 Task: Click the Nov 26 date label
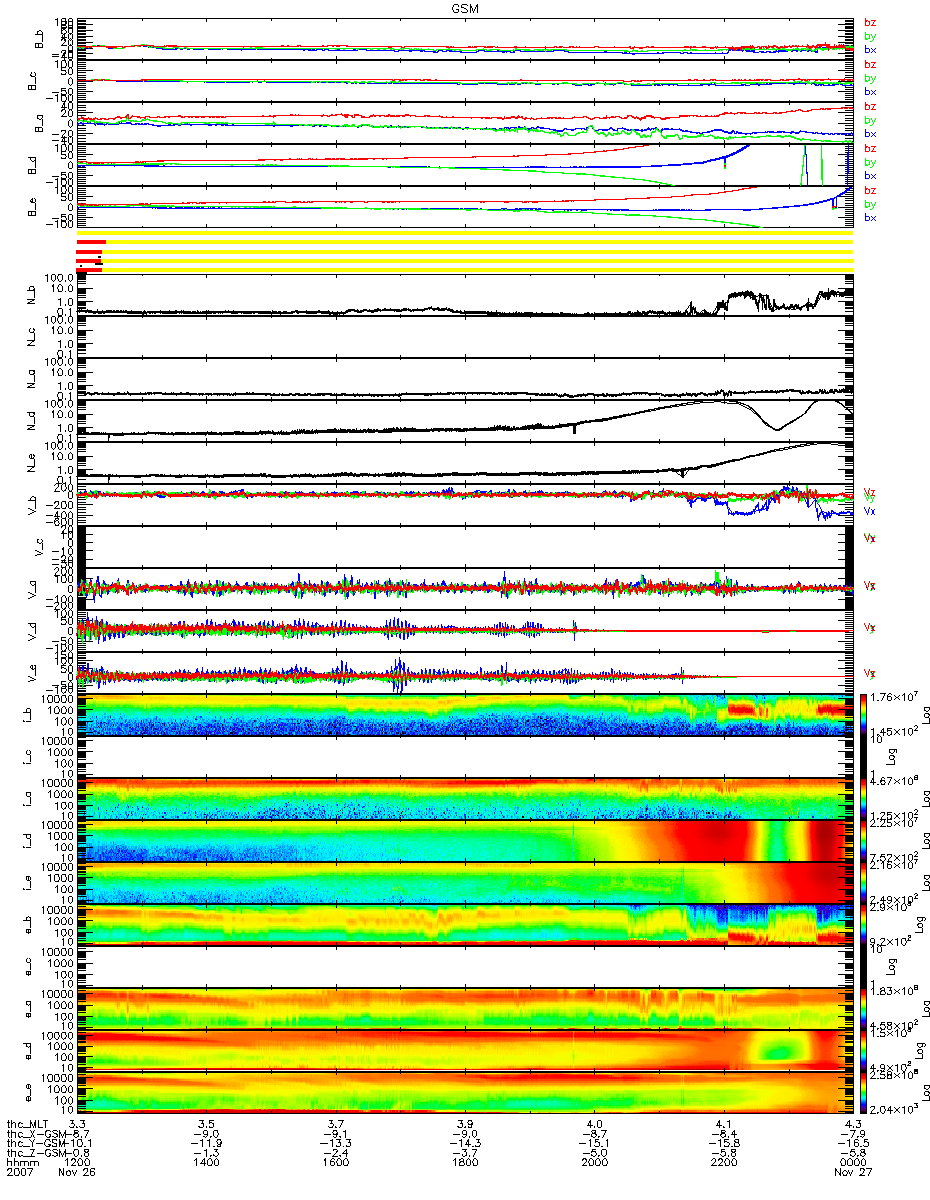(x=78, y=1173)
